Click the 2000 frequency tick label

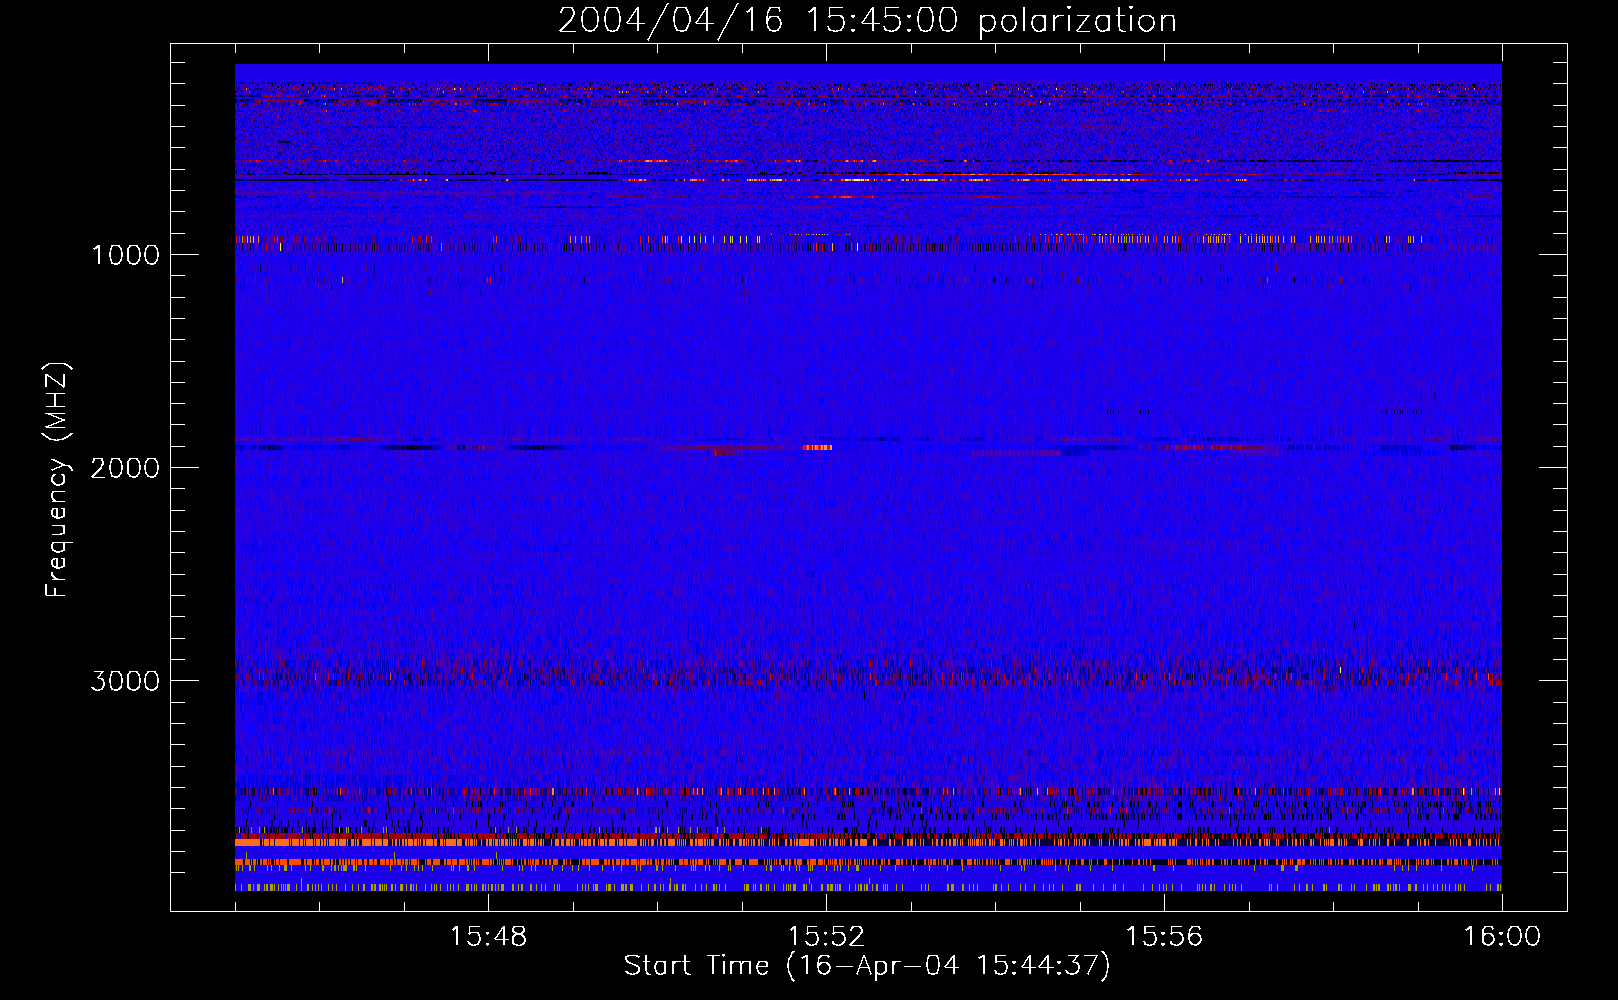coord(125,468)
